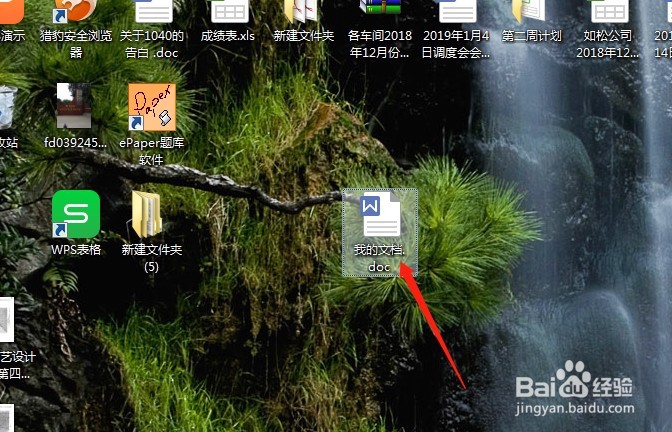Screen dimensions: 672x432
Task: Click the 关于1040的告白 .doc label text
Action: 152,44
